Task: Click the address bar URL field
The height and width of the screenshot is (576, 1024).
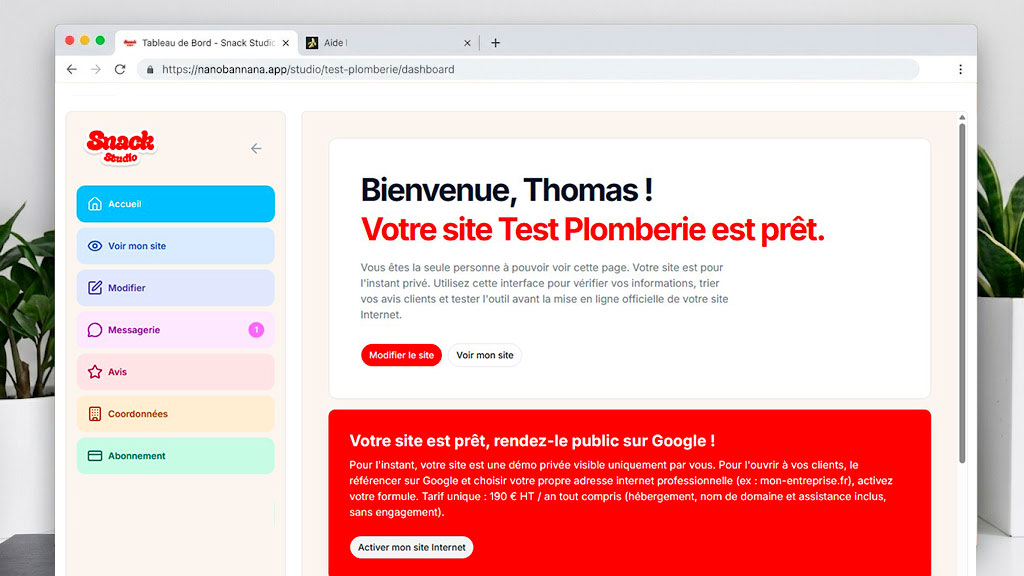Action: point(528,69)
